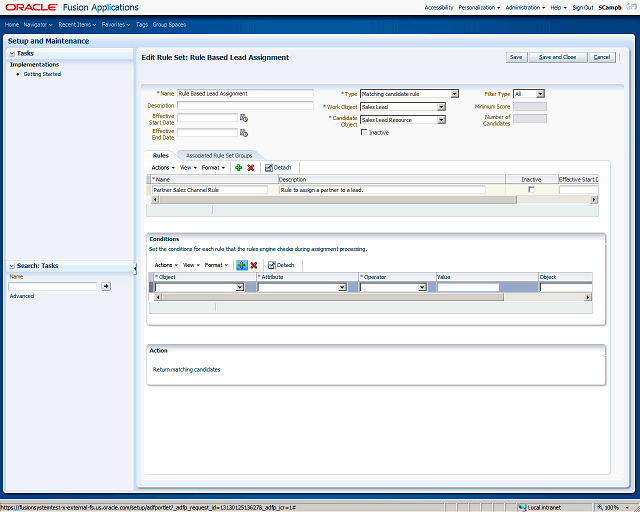
Task: Click the Effective Start Date field
Action: pyautogui.click(x=207, y=118)
